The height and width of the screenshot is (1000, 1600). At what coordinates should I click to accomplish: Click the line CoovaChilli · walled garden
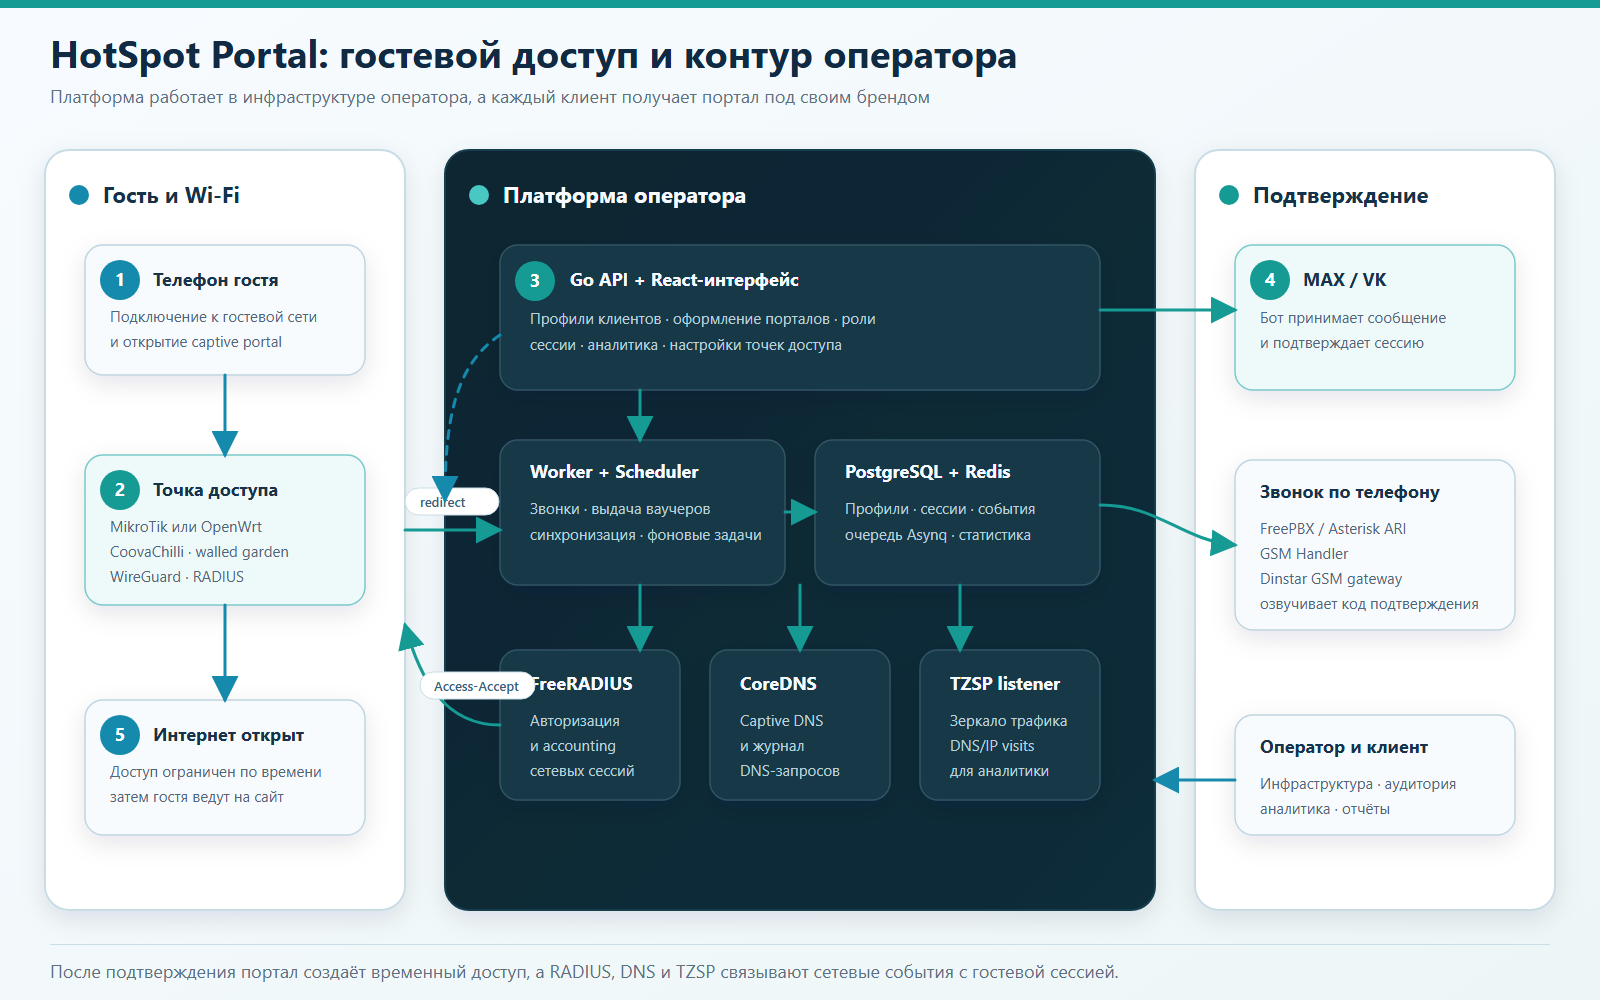click(199, 552)
